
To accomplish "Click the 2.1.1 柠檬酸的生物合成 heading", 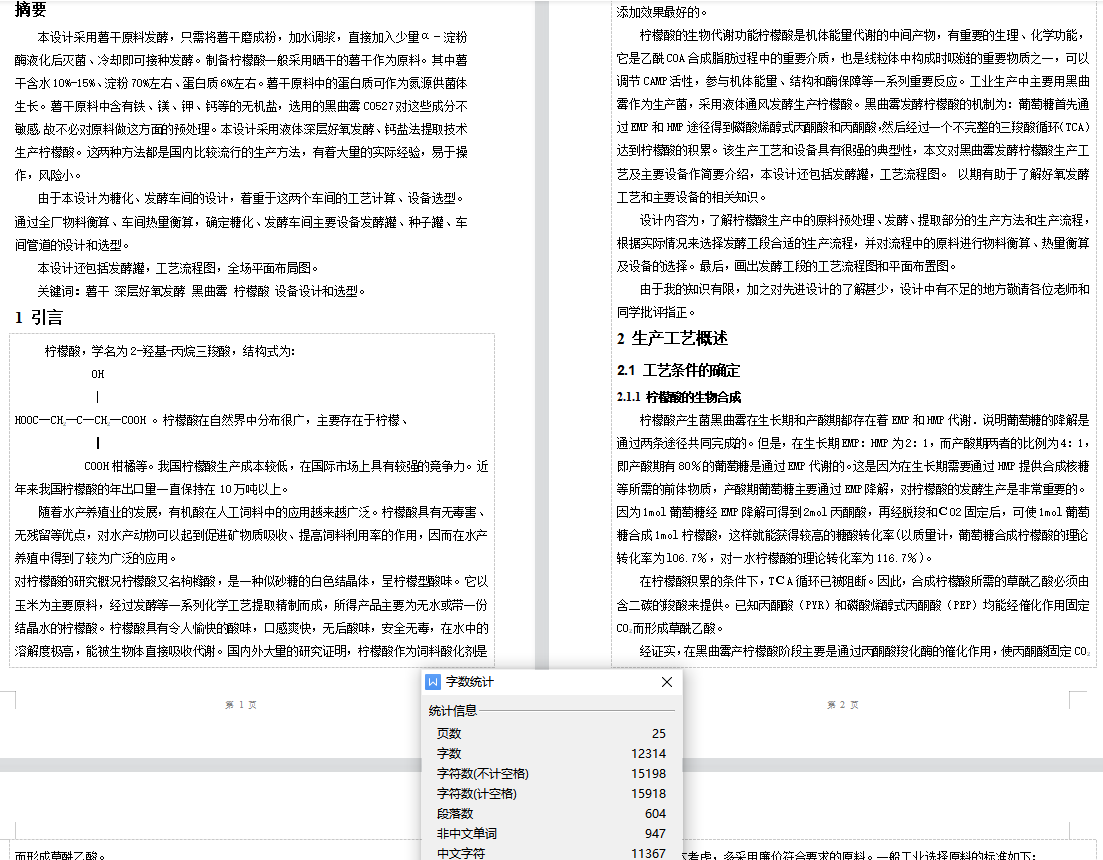I will [x=678, y=397].
